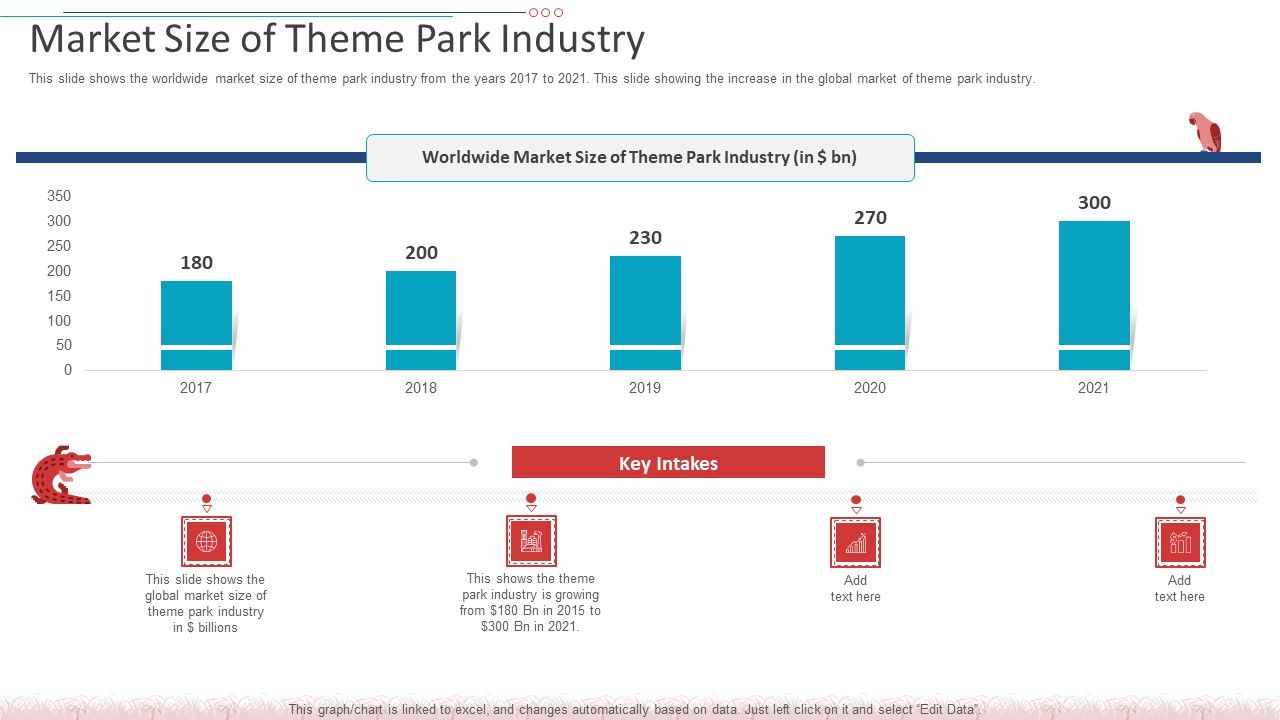Image resolution: width=1280 pixels, height=720 pixels.
Task: Click the text about global market size in $ billions
Action: click(x=206, y=604)
